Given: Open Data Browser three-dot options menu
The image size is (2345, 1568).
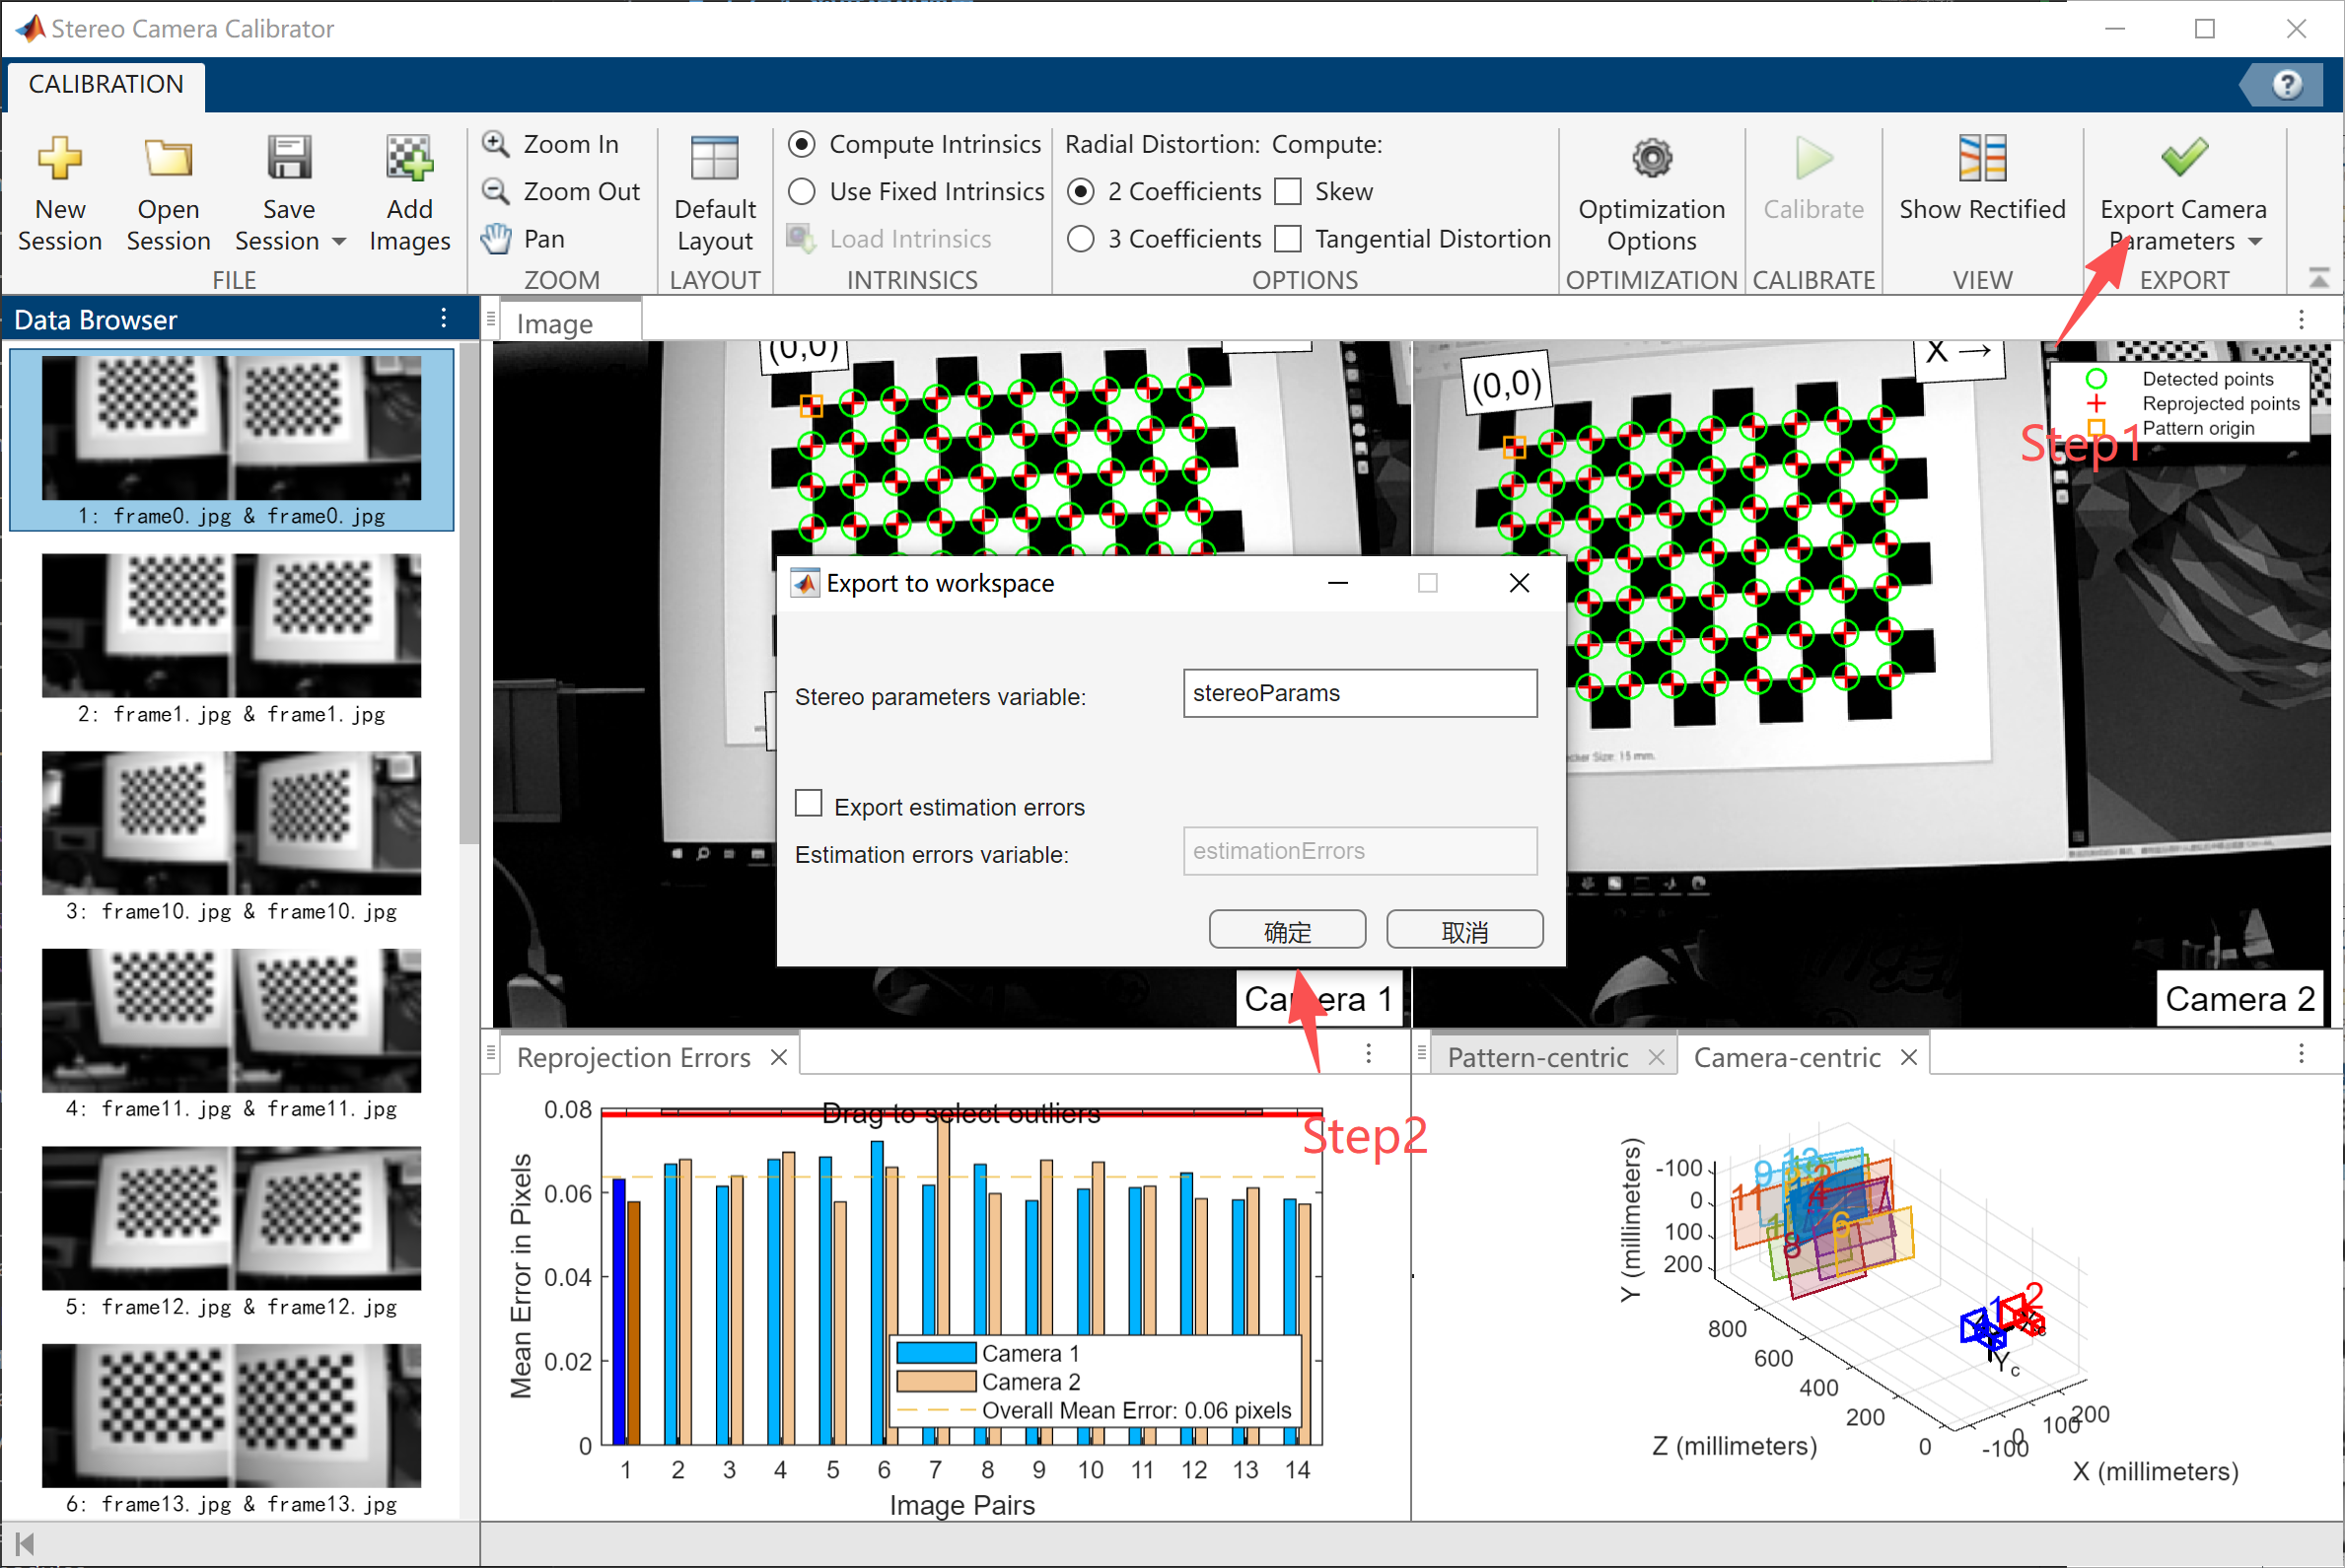Looking at the screenshot, I should (444, 319).
